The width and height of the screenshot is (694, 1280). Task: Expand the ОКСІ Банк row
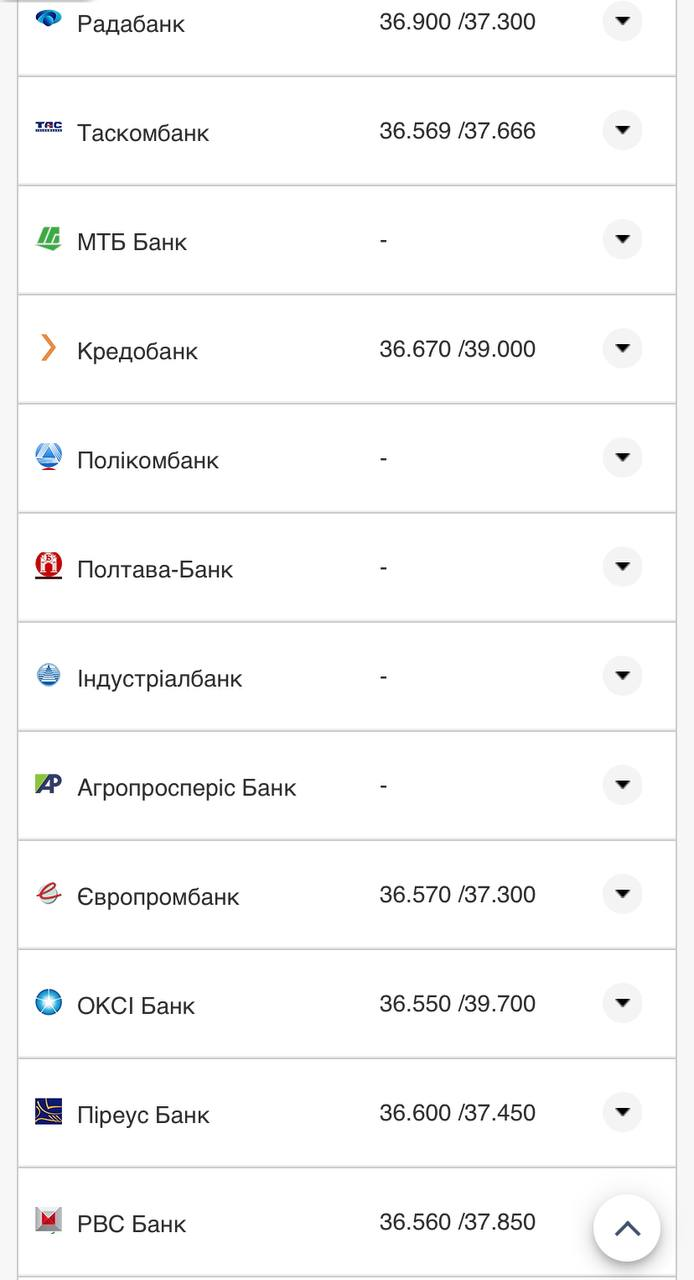tap(622, 1003)
